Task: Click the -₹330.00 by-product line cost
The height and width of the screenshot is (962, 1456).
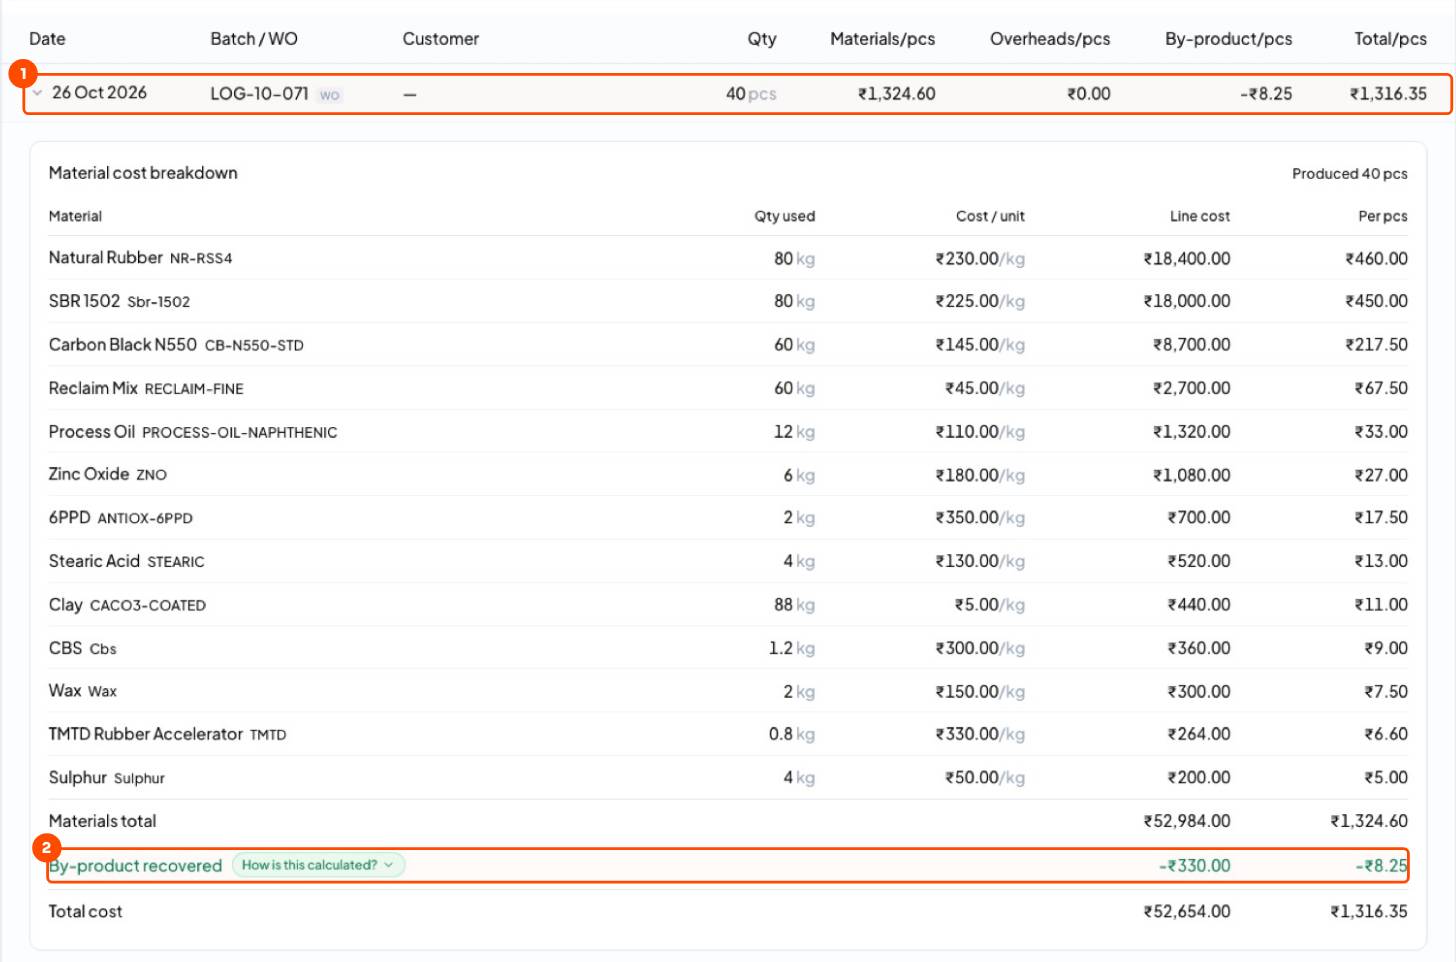Action: [x=1194, y=866]
